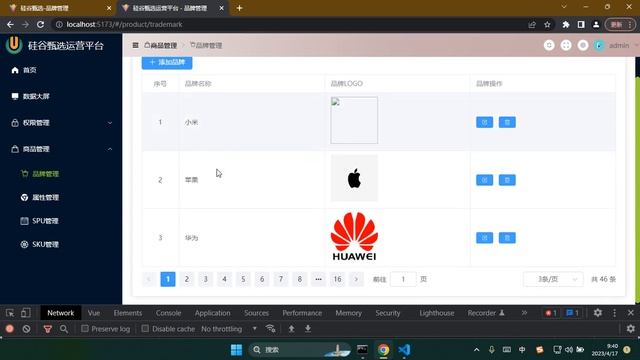Image resolution: width=640 pixels, height=360 pixels.
Task: Select 品牌管理 in the sidebar
Action: 61,174
